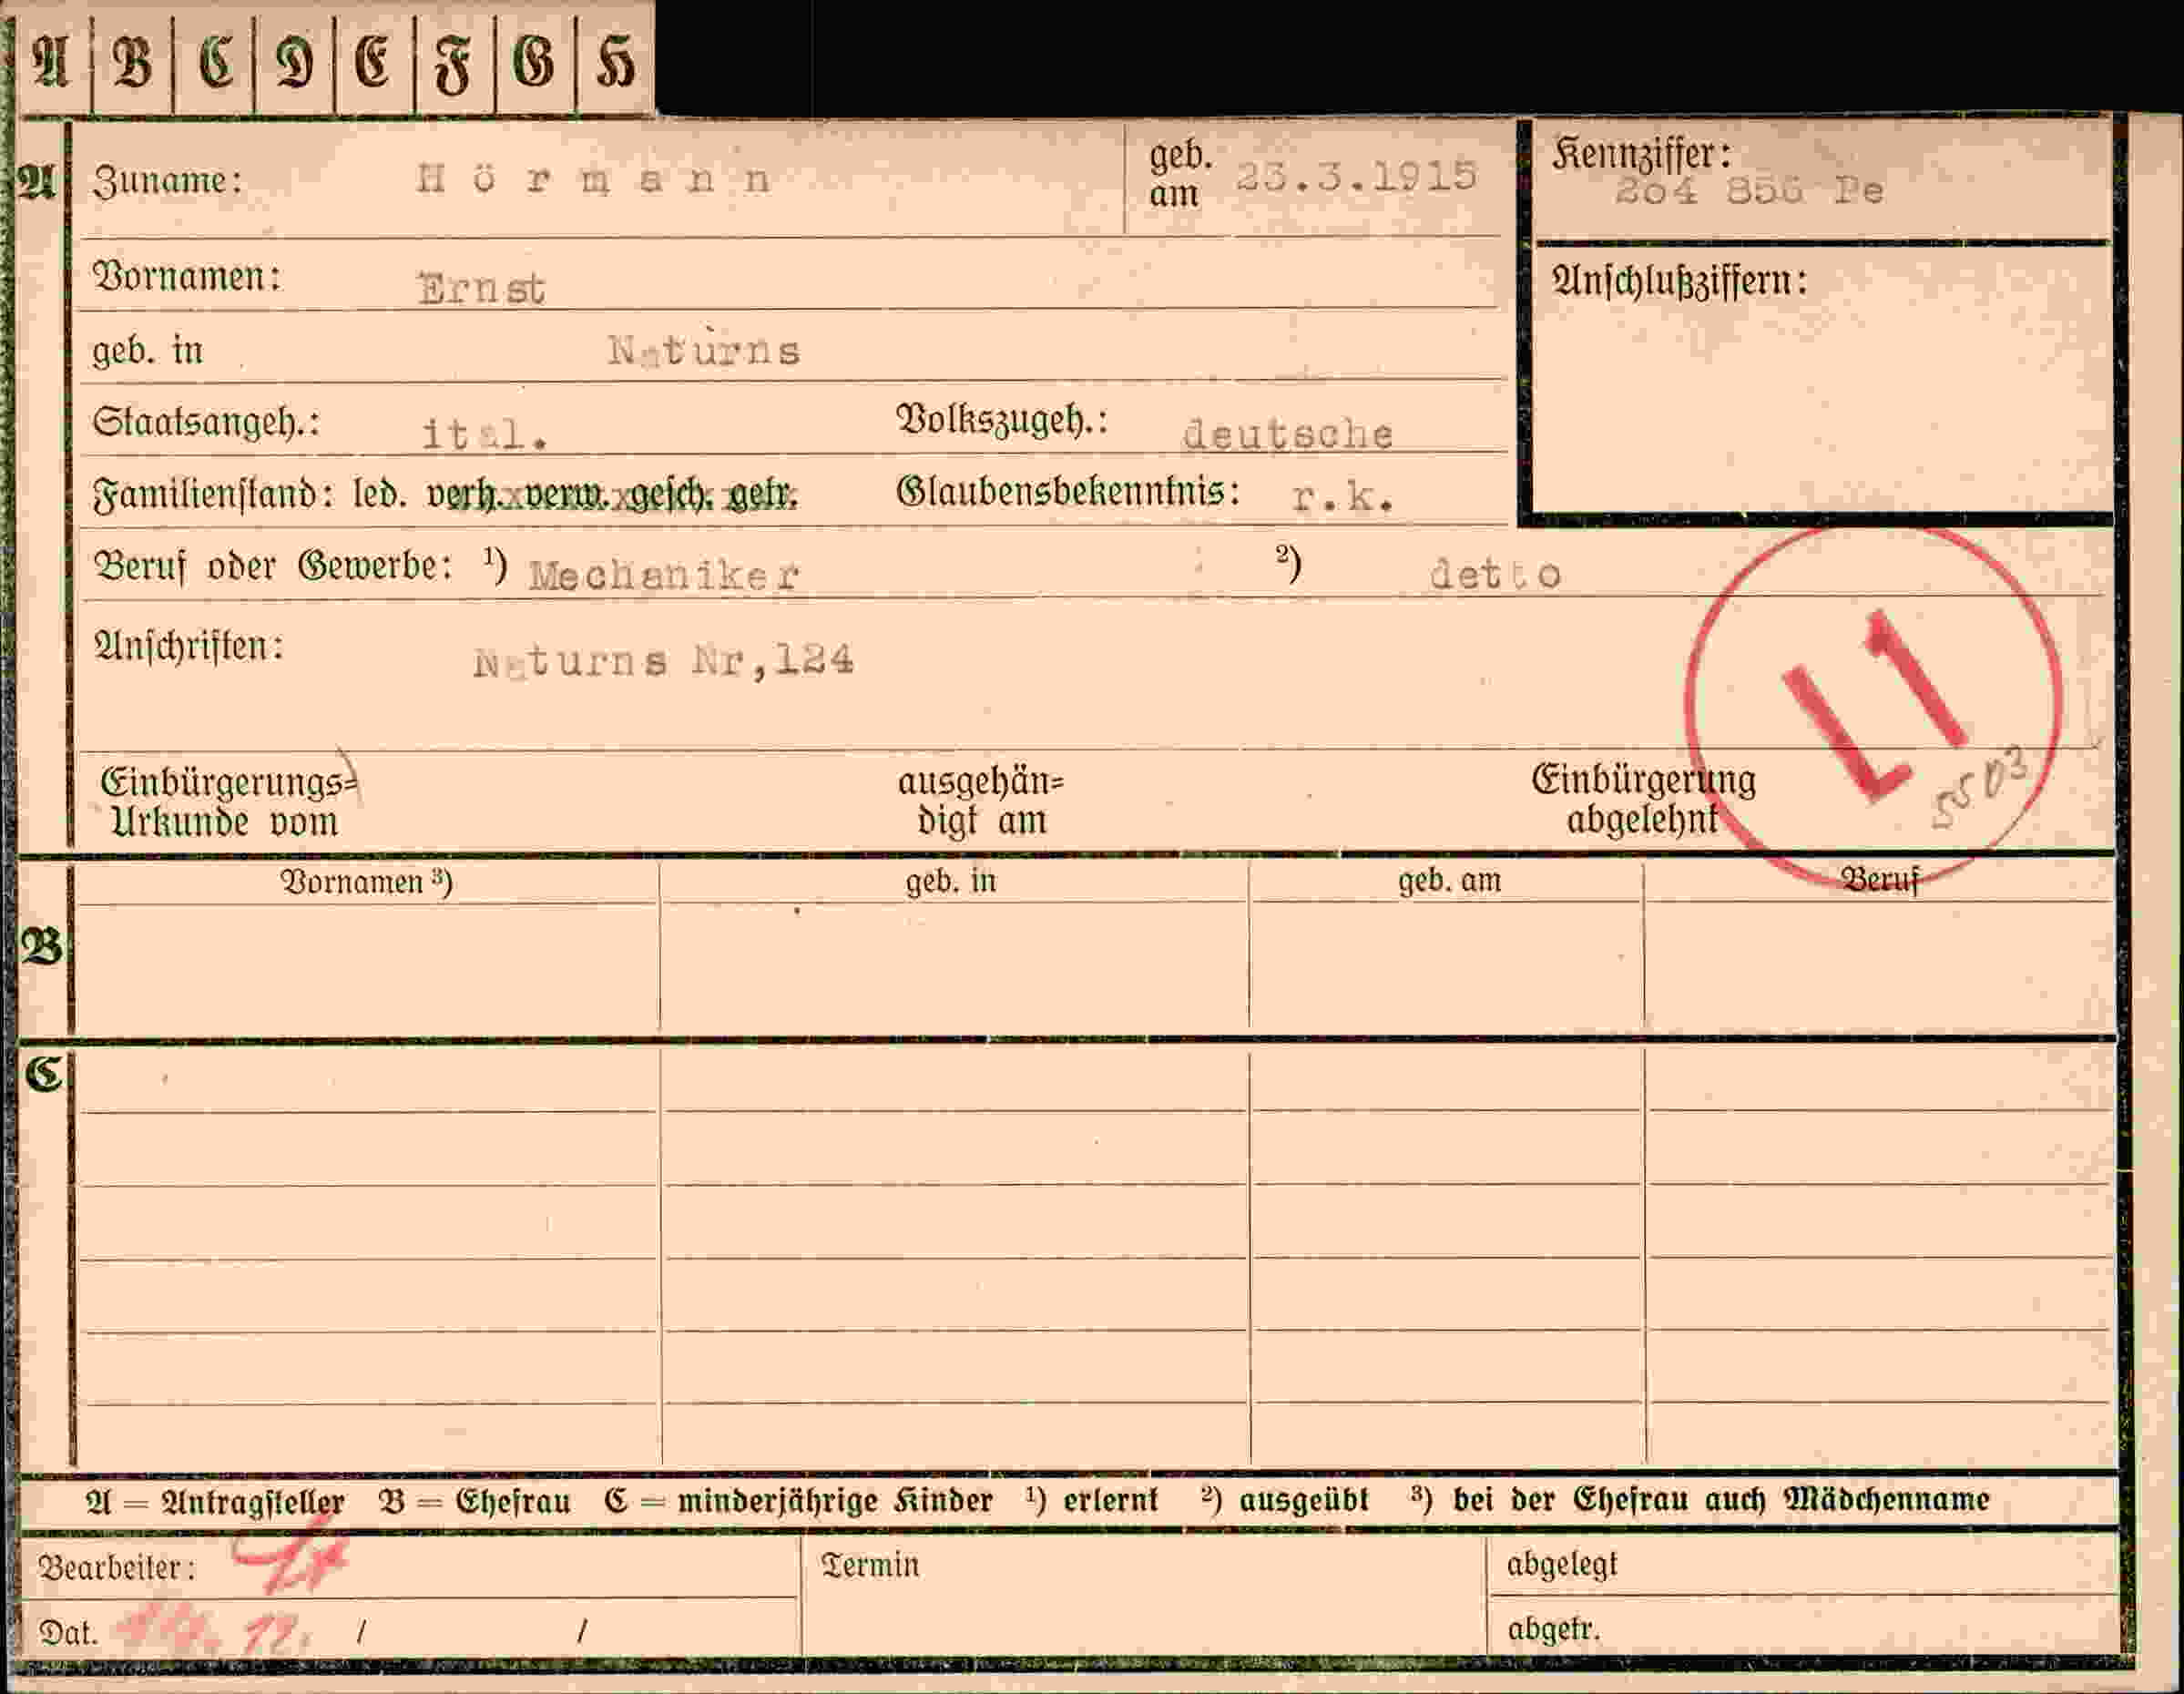Click the 'Volkszugeh.:' label
This screenshot has height=1694, width=2184.
pyautogui.click(x=1002, y=421)
